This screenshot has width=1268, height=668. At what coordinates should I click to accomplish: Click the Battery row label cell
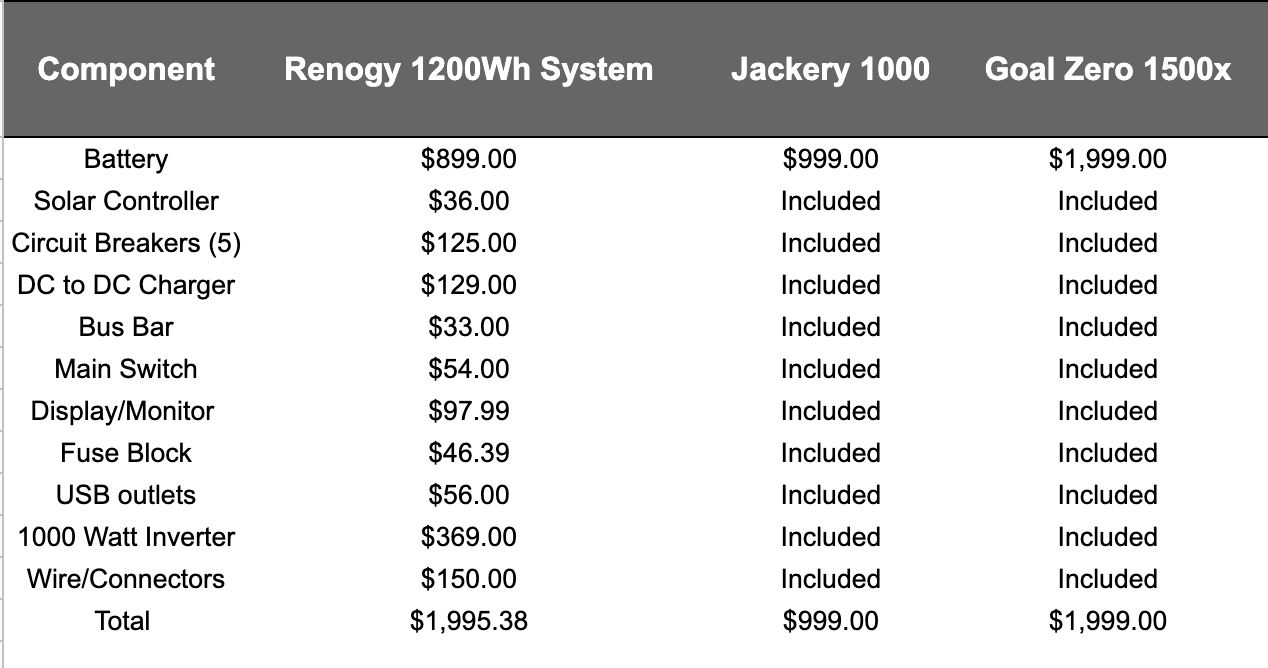[x=126, y=159]
